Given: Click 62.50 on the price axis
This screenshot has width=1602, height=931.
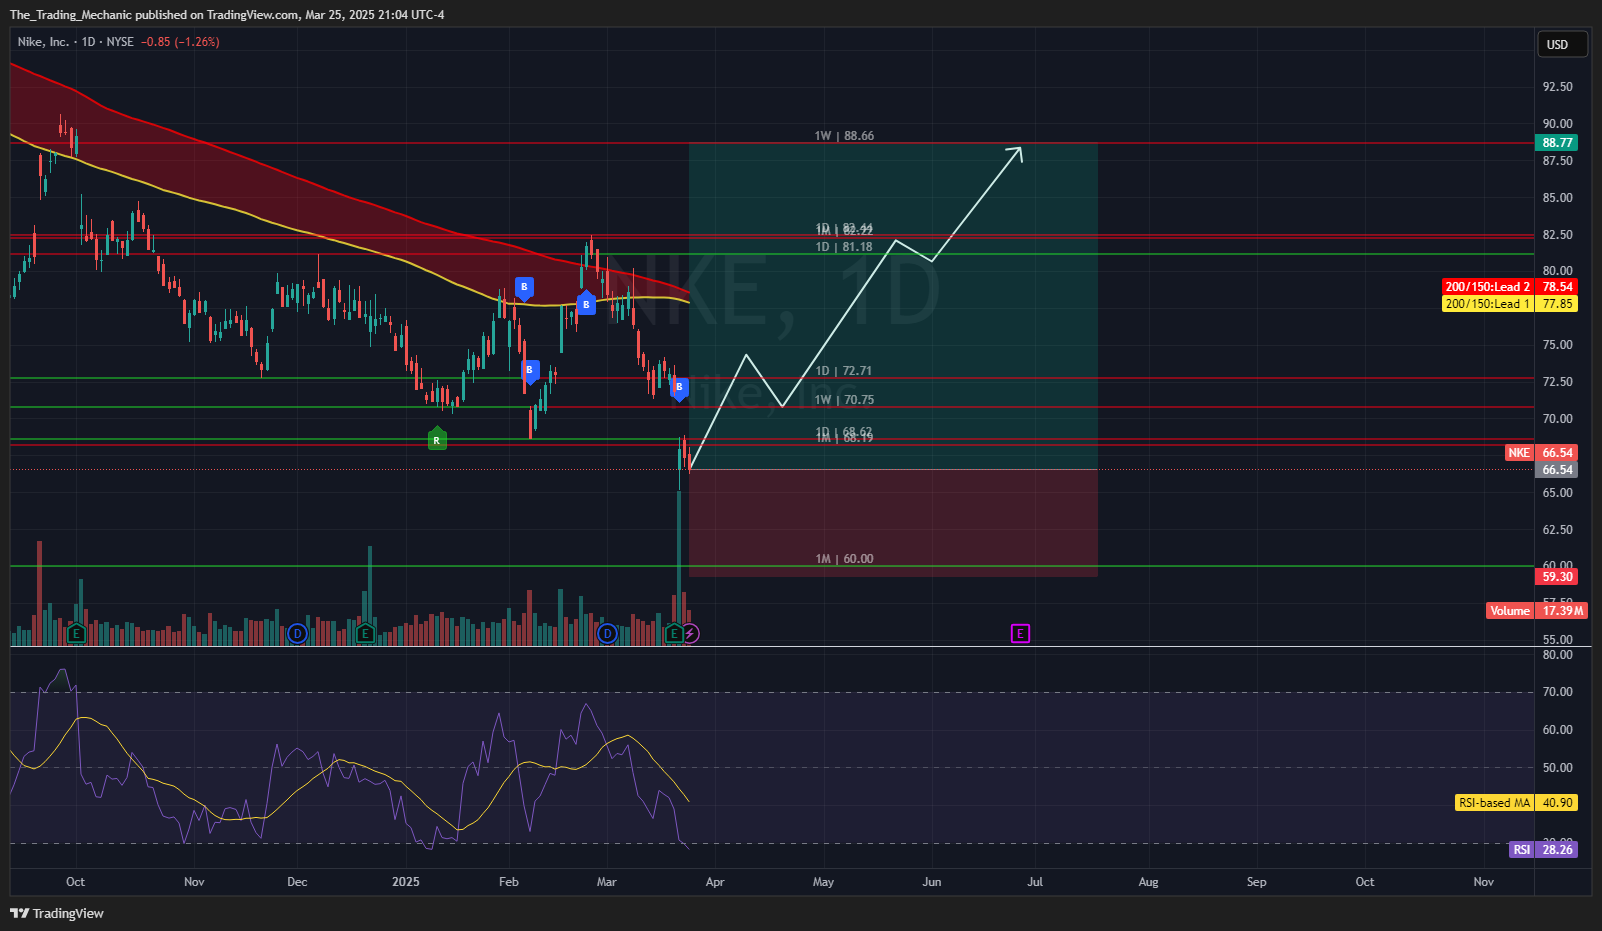Looking at the screenshot, I should [x=1557, y=530].
